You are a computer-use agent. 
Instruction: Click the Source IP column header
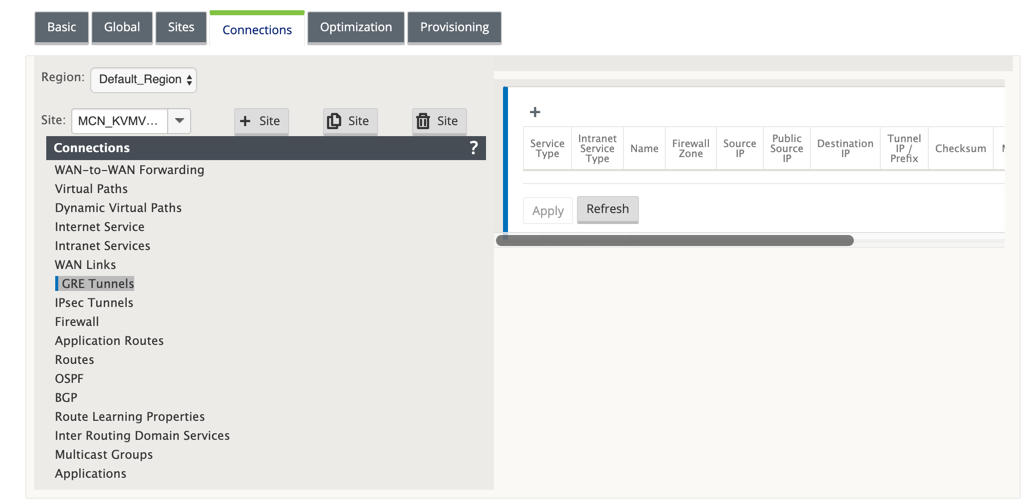pyautogui.click(x=740, y=148)
